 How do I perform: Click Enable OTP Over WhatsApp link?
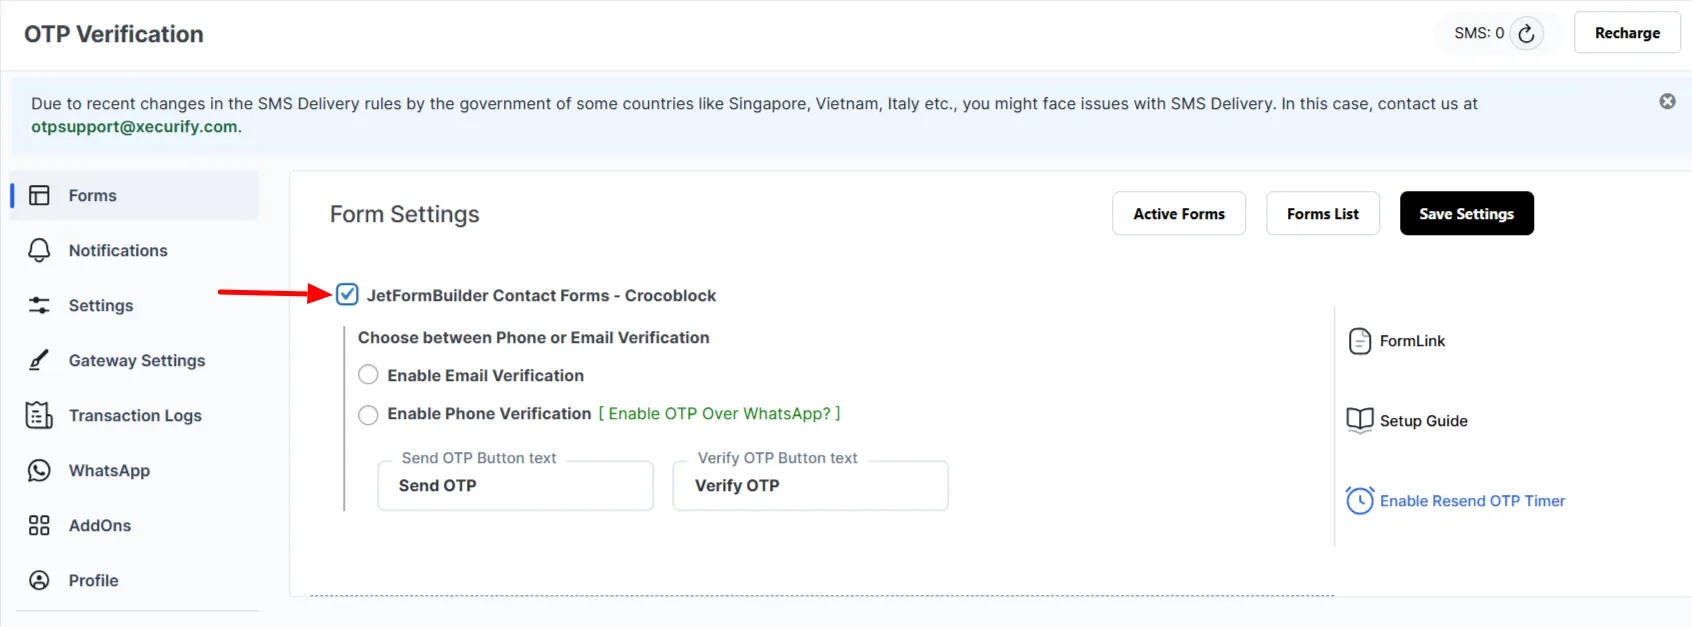719,414
